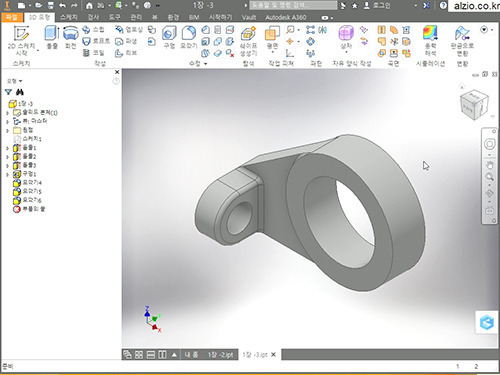Switch to the 스케치 ribbon tab
Image resolution: width=500 pixels, height=375 pixels.
[x=69, y=17]
